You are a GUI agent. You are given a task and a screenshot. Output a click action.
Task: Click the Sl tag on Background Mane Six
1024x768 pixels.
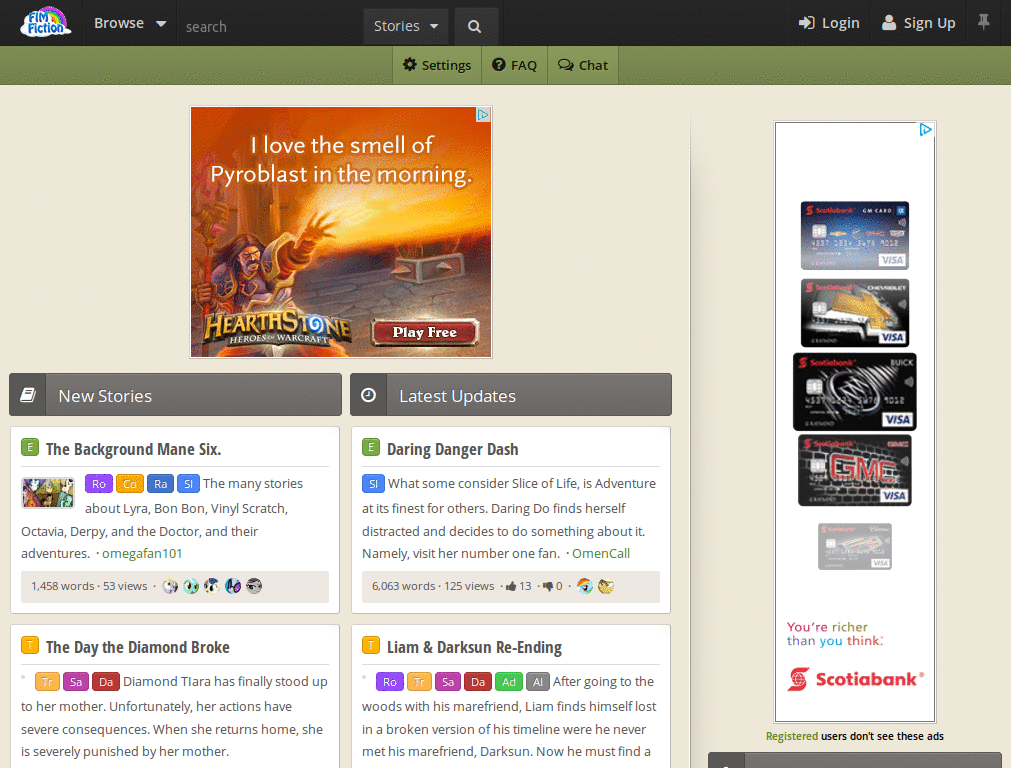click(189, 484)
